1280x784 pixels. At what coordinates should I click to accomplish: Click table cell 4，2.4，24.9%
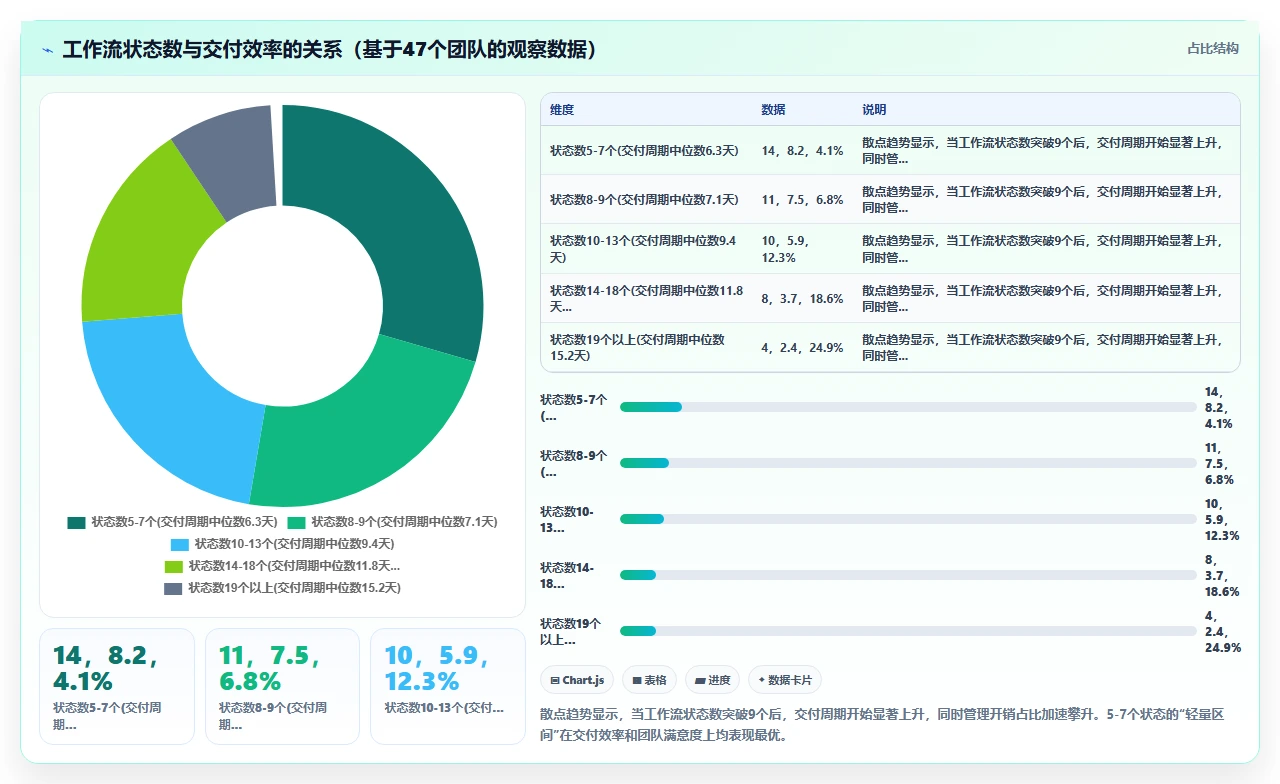[802, 348]
